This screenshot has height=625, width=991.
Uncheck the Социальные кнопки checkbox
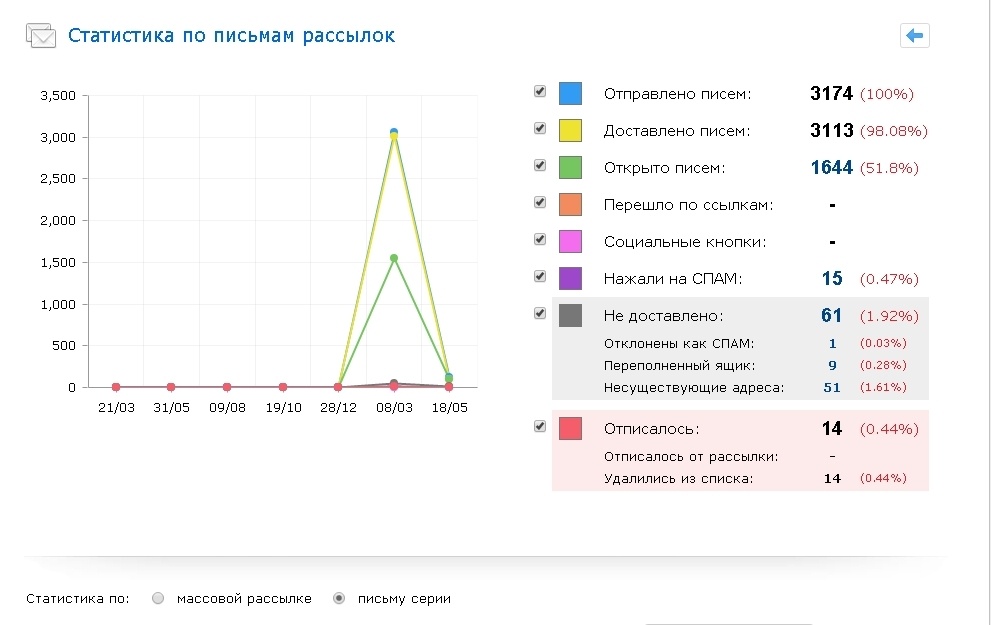(539, 241)
